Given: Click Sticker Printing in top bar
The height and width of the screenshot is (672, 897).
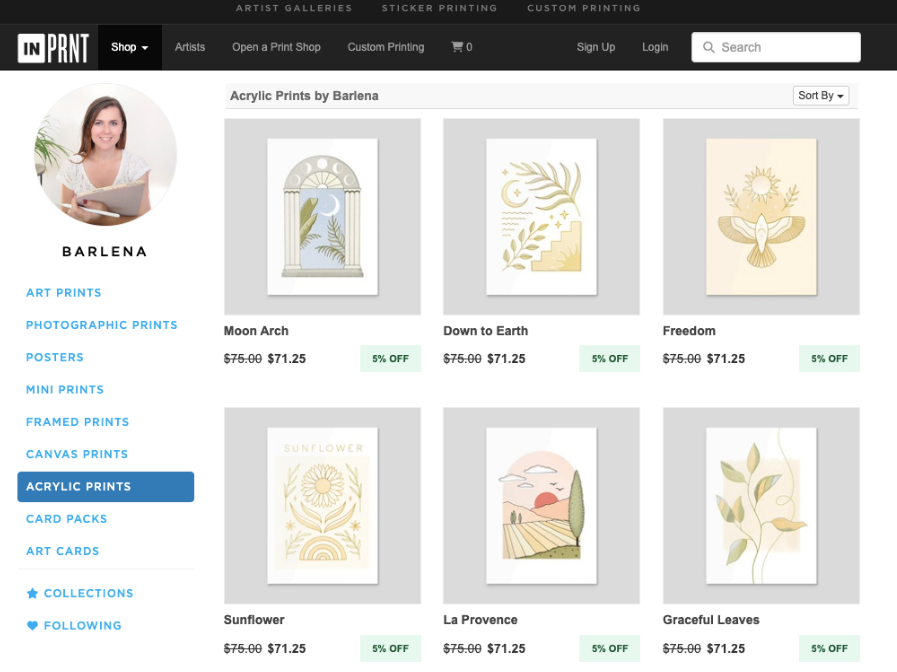Looking at the screenshot, I should [439, 8].
